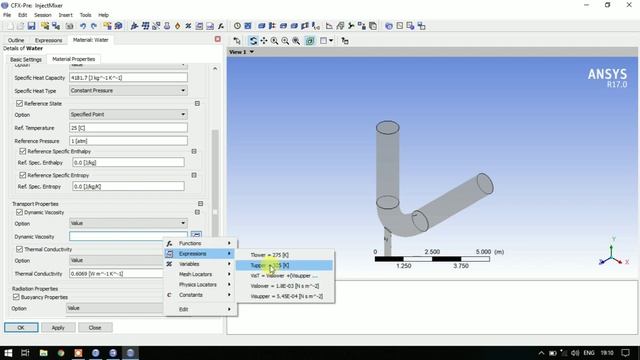The width and height of the screenshot is (640, 360).
Task: Select the Vislower expression entry
Action: [x=284, y=286]
